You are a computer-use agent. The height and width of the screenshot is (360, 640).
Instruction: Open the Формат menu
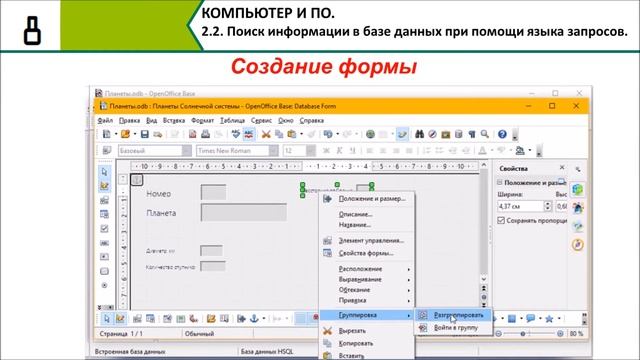(x=202, y=120)
